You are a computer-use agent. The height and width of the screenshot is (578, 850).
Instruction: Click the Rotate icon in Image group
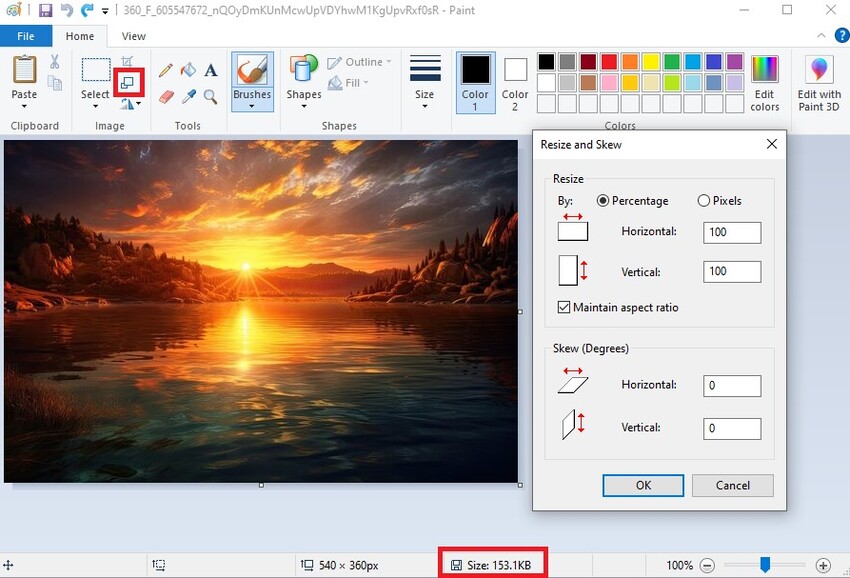coord(127,104)
